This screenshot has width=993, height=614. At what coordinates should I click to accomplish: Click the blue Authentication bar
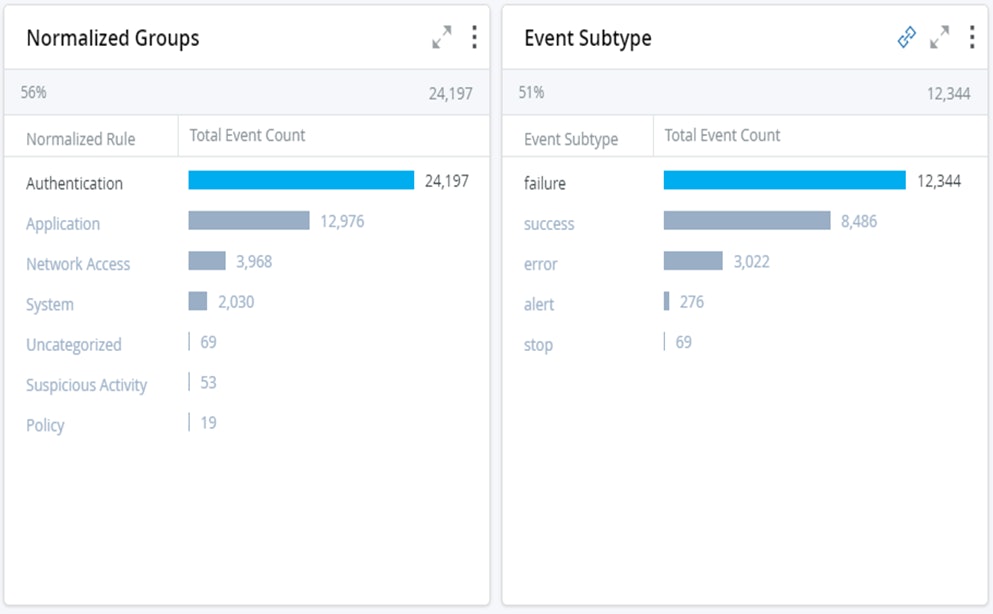(301, 180)
